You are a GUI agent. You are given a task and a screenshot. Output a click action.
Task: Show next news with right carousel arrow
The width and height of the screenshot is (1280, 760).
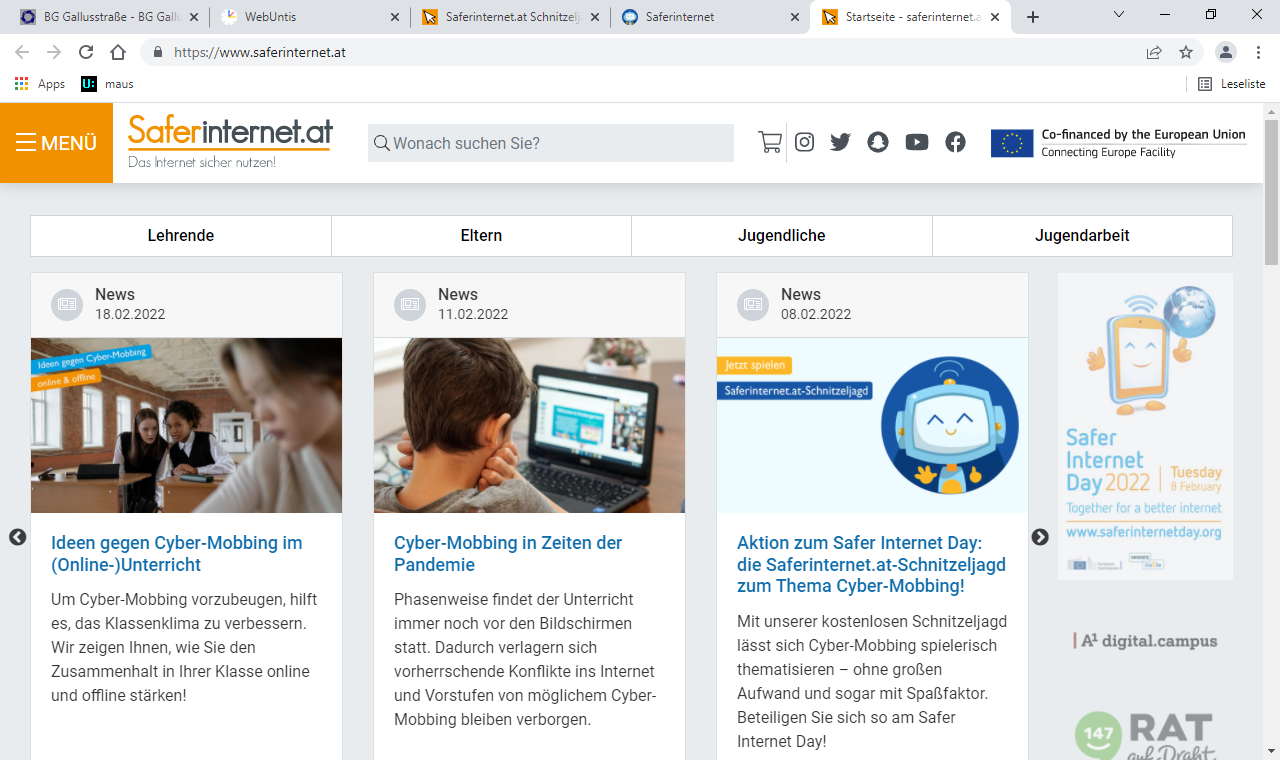point(1040,537)
